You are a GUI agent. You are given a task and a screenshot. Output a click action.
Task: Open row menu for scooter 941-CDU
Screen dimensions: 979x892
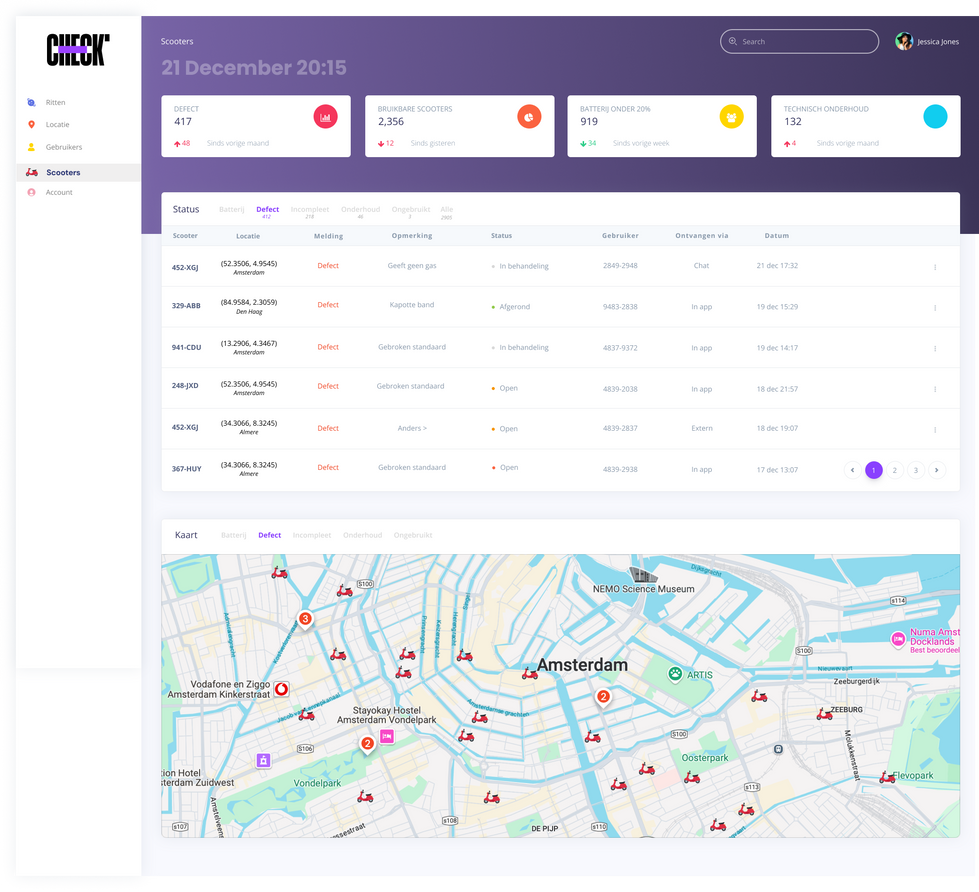click(935, 348)
